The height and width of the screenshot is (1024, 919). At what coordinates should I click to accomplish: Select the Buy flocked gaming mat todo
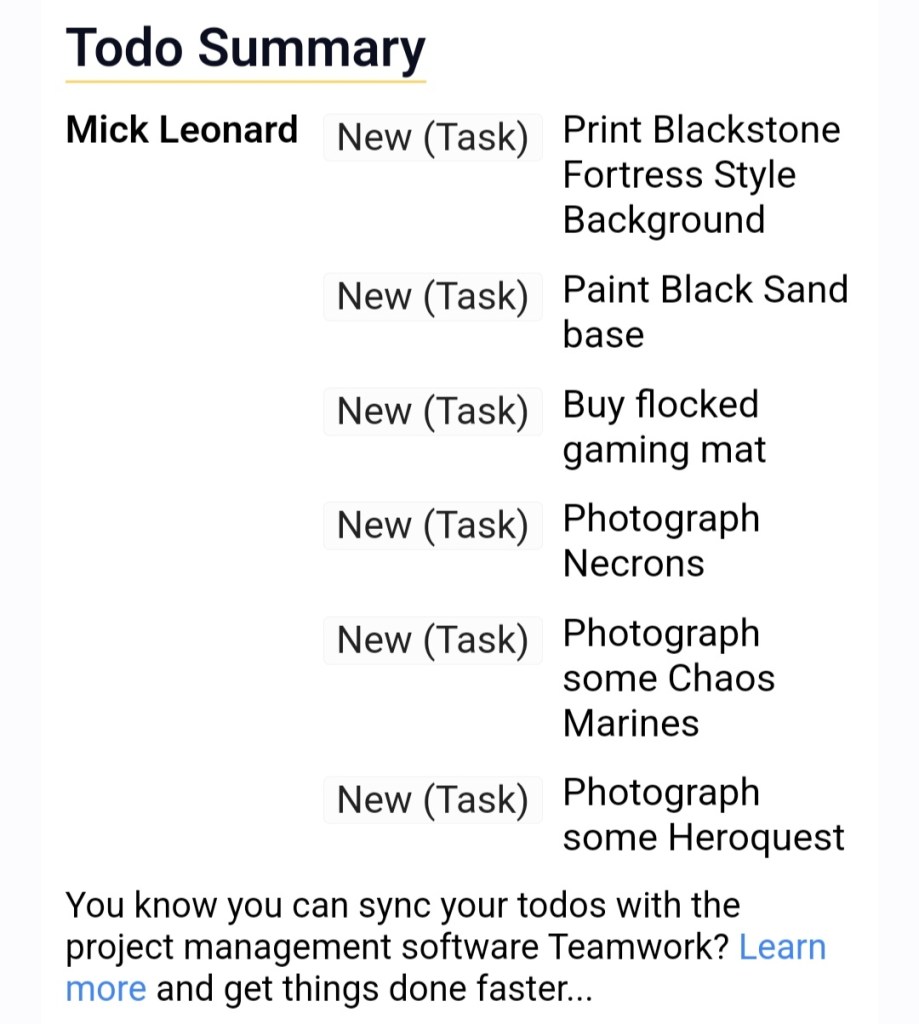(x=663, y=427)
